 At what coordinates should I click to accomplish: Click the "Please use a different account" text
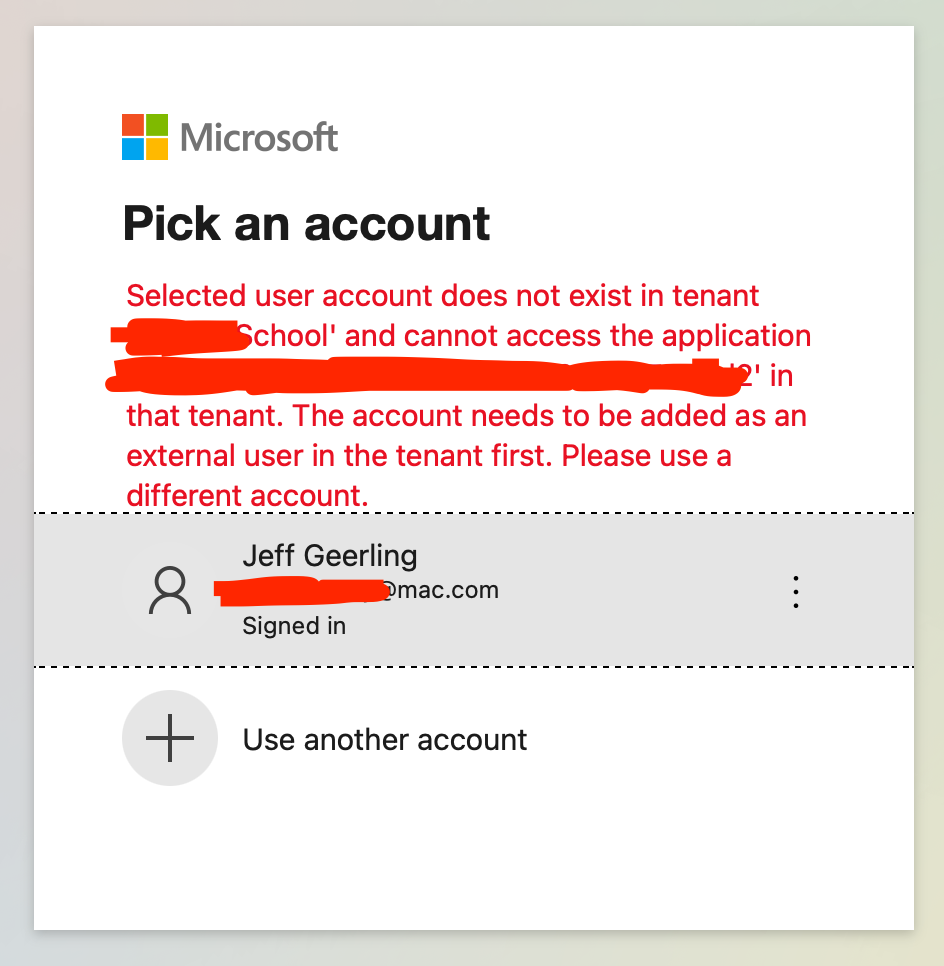(x=429, y=476)
